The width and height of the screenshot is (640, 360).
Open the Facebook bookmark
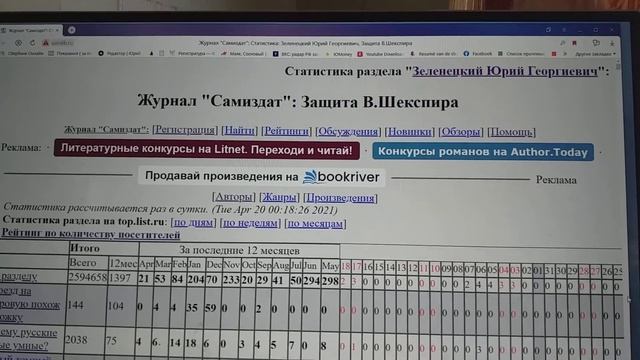tap(478, 53)
